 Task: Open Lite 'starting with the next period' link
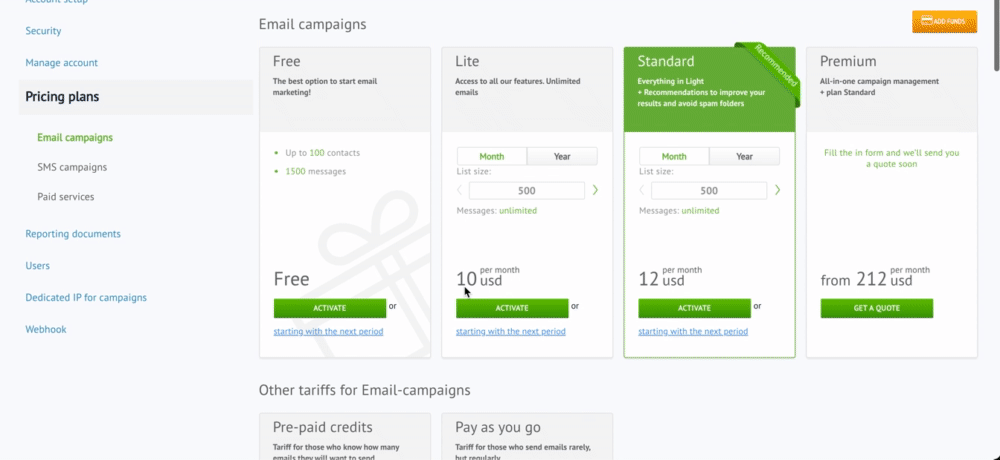point(511,332)
